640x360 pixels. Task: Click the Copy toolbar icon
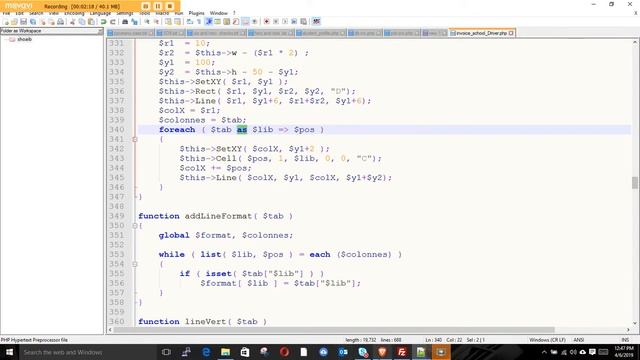[x=81, y=22]
